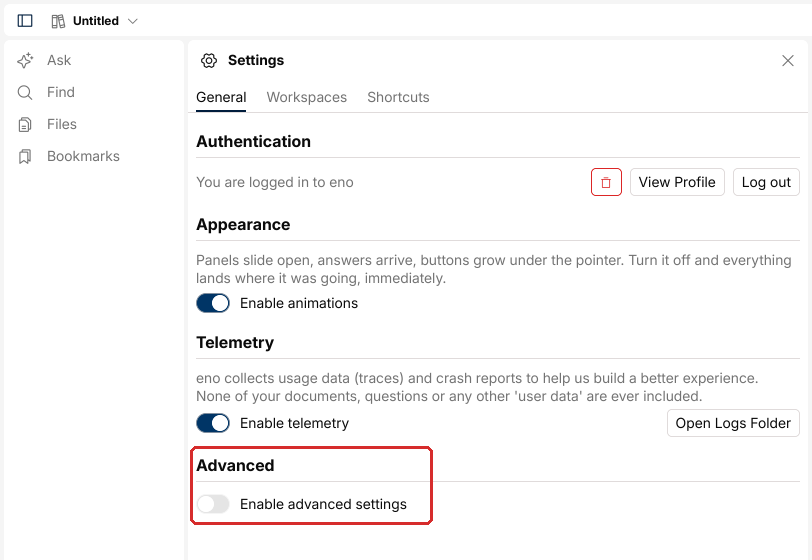
Task: Click the Bookmarks icon in sidebar
Action: click(25, 157)
